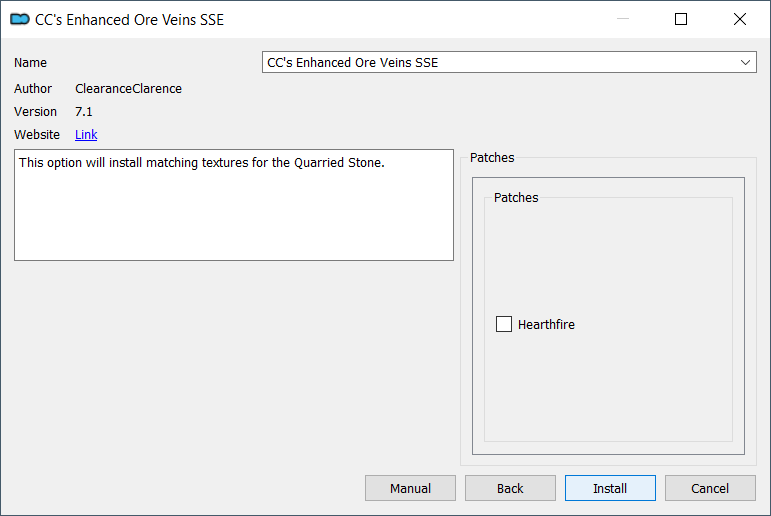771x516 pixels.
Task: Switch to Manual installation
Action: point(410,488)
